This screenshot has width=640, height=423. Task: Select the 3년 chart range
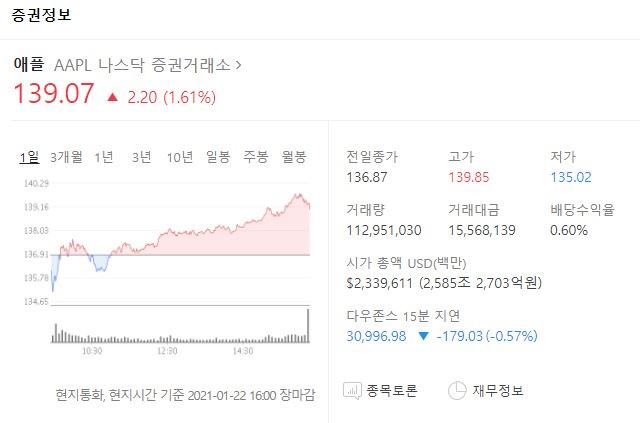tap(142, 157)
